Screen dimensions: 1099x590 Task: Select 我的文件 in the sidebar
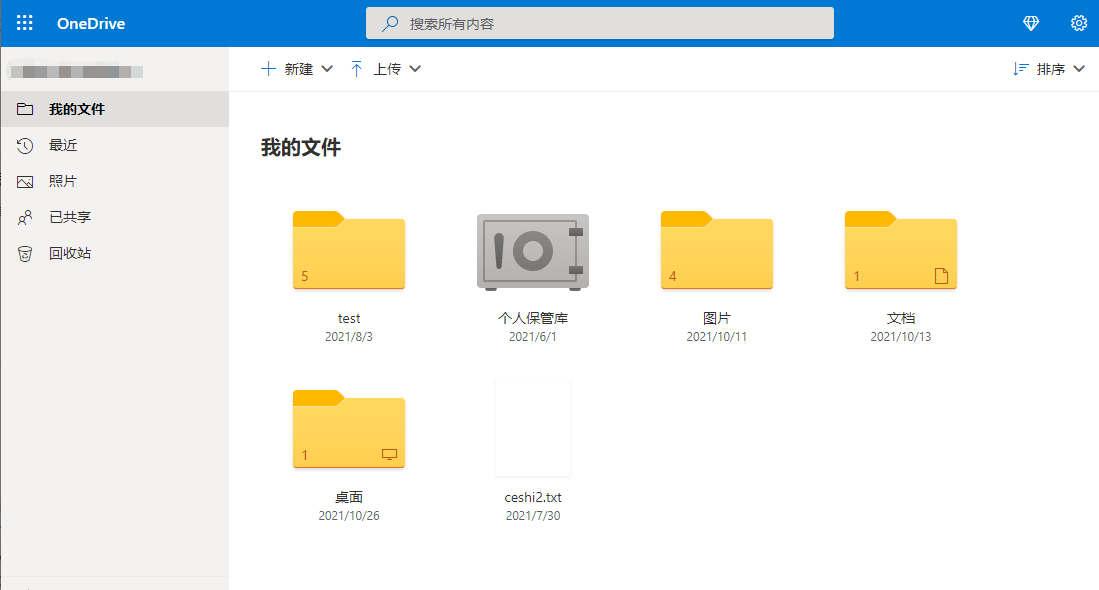[115, 109]
